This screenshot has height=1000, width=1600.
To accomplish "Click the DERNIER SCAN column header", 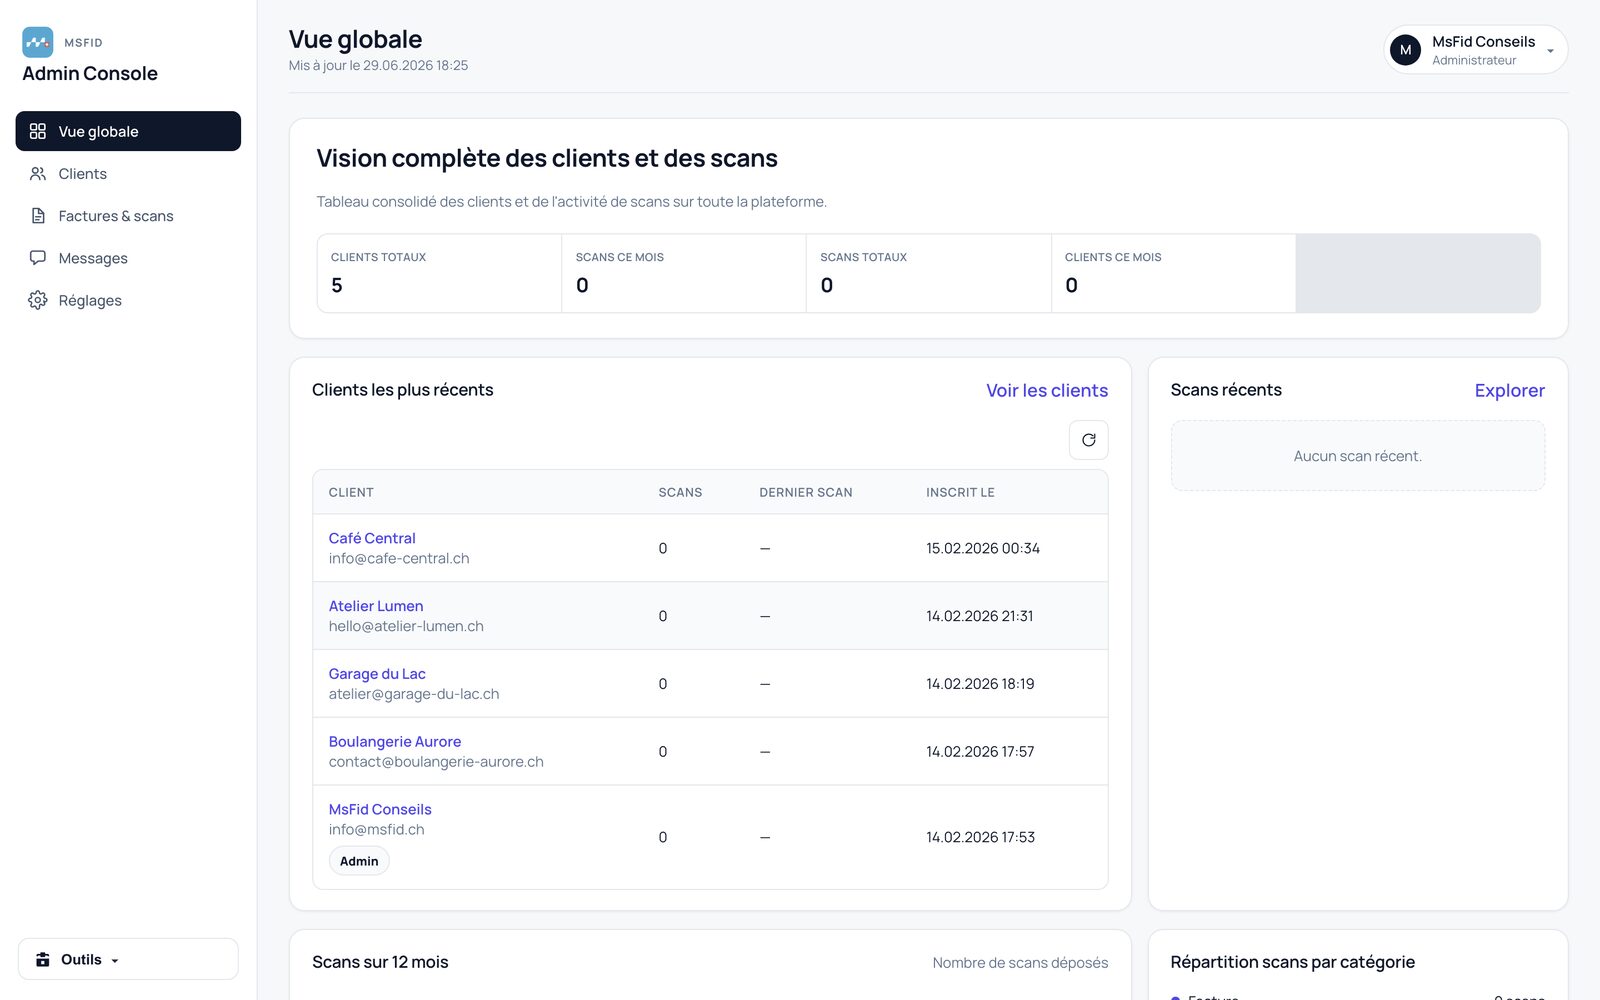I will coord(806,492).
